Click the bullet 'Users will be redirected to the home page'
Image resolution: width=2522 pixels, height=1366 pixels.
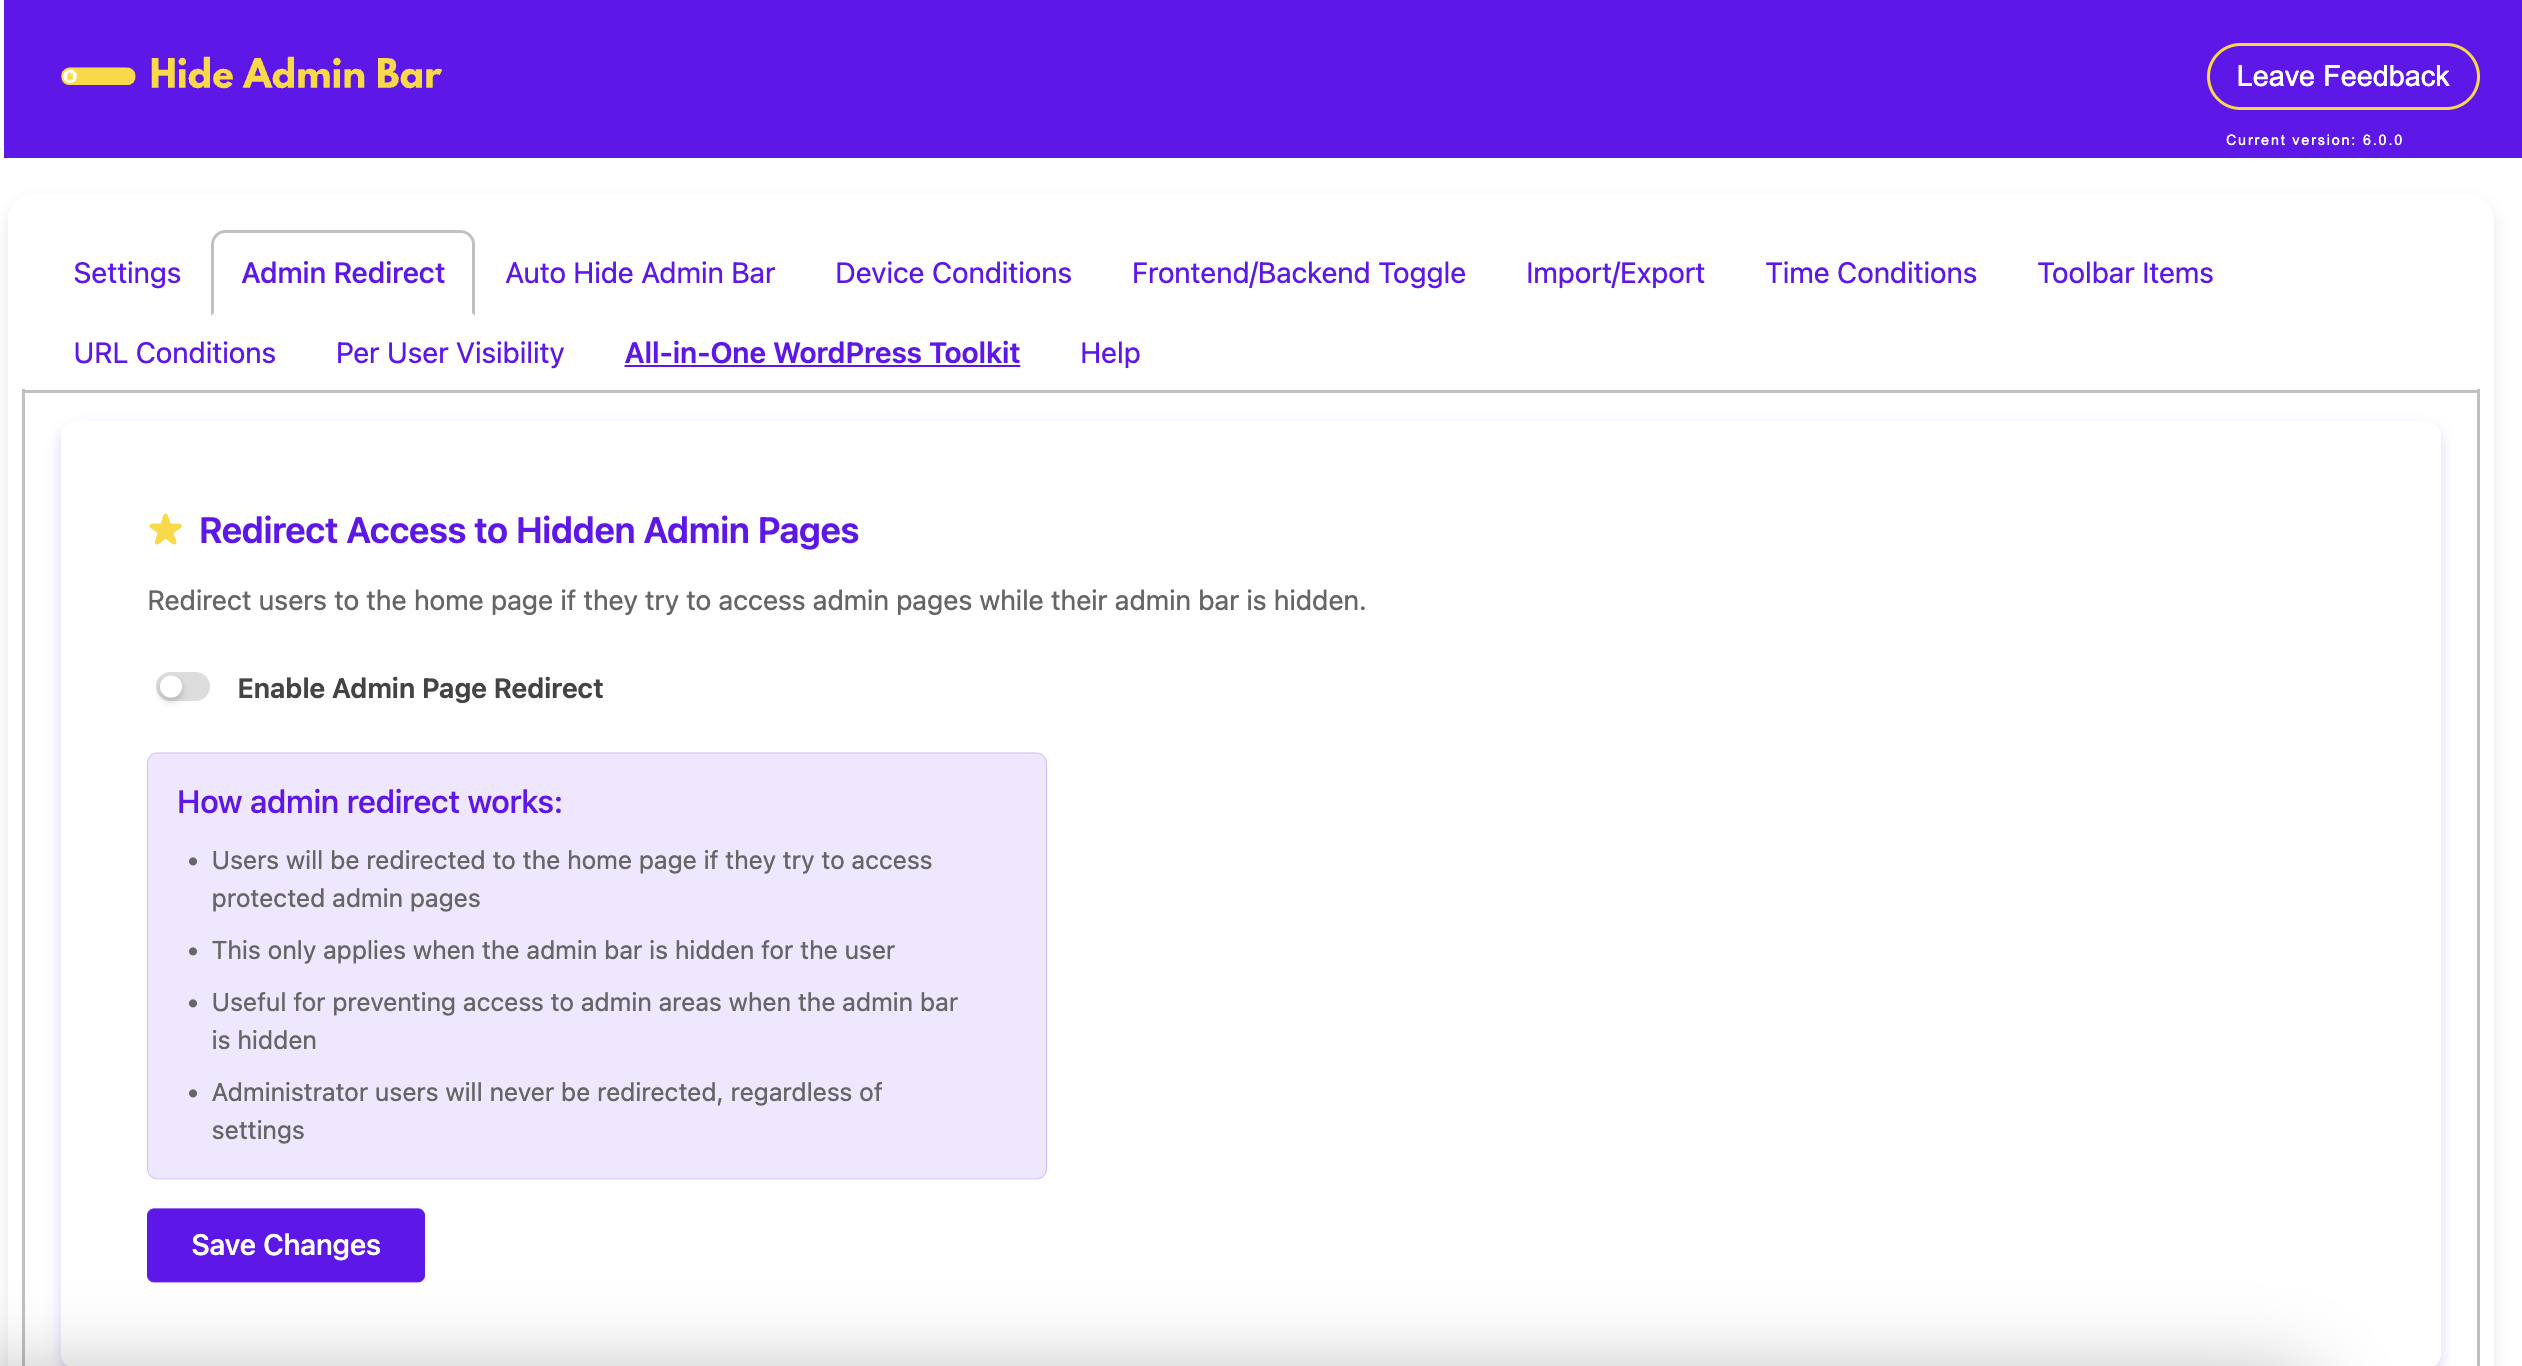572,879
